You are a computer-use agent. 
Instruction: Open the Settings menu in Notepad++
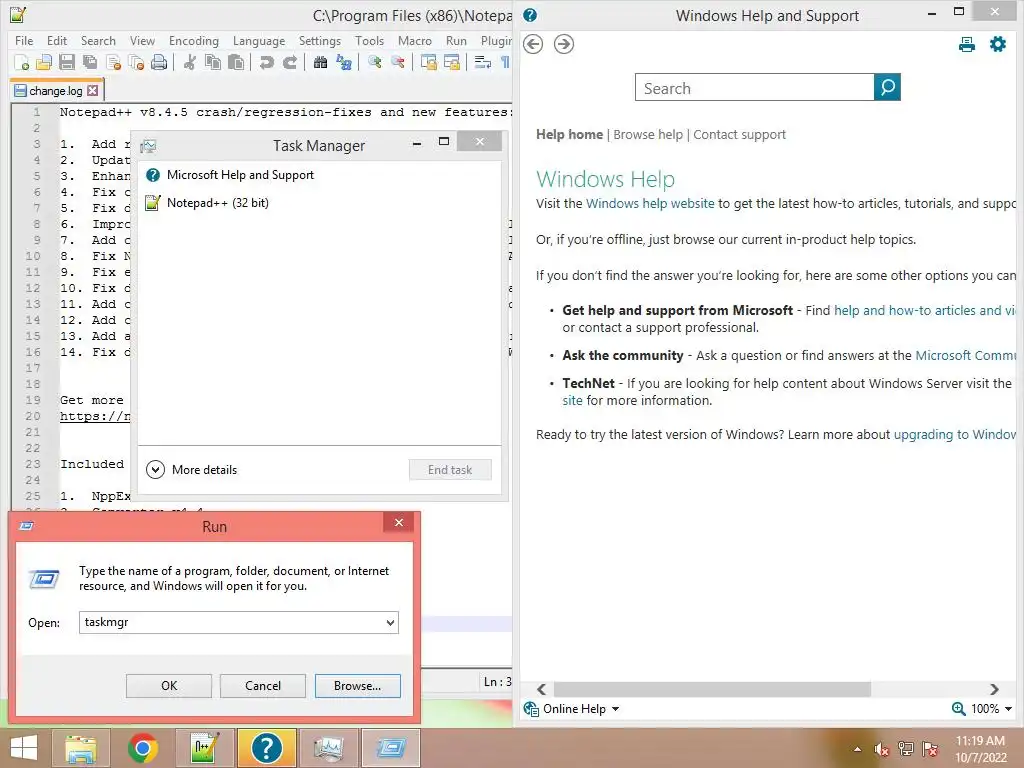319,40
